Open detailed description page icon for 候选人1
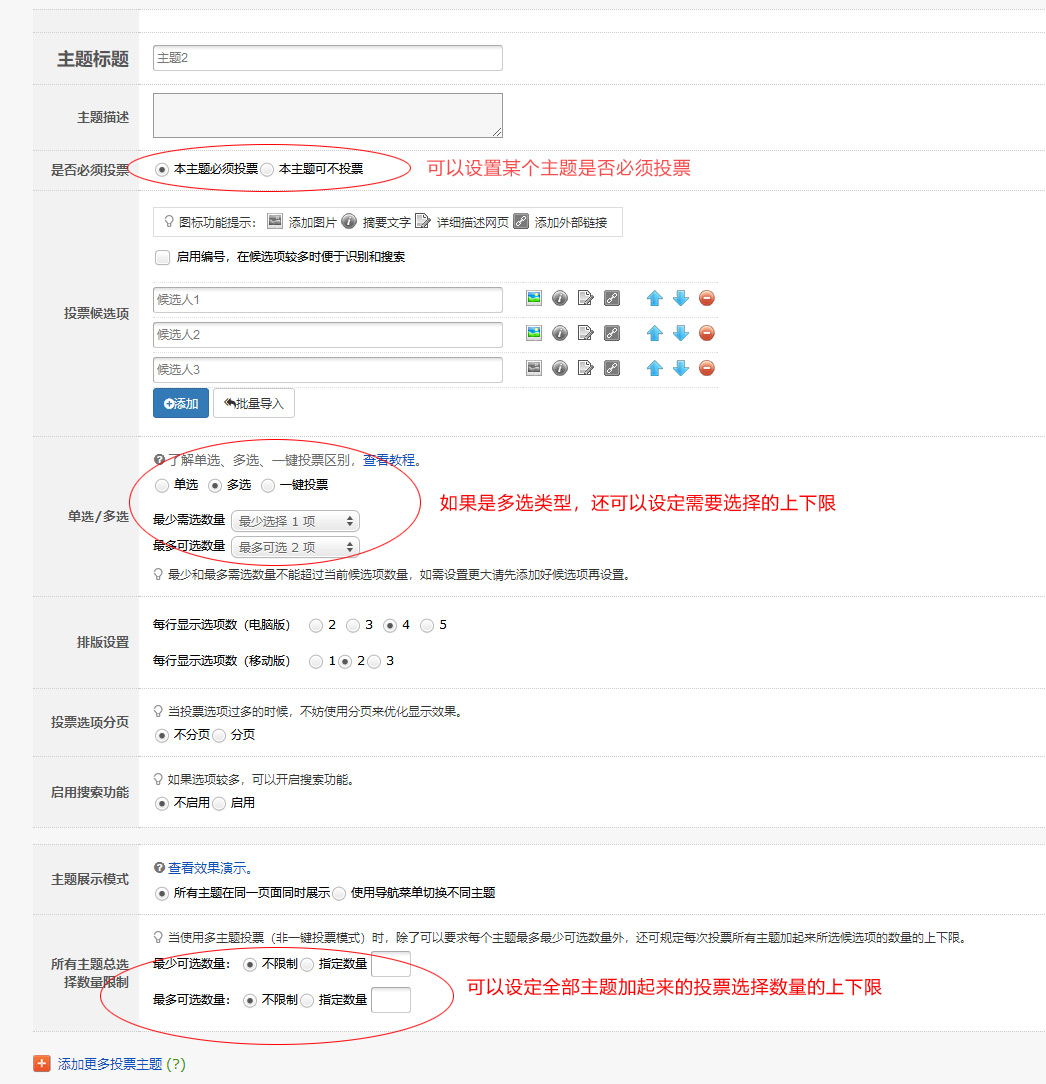The height and width of the screenshot is (1084, 1046). [x=586, y=298]
